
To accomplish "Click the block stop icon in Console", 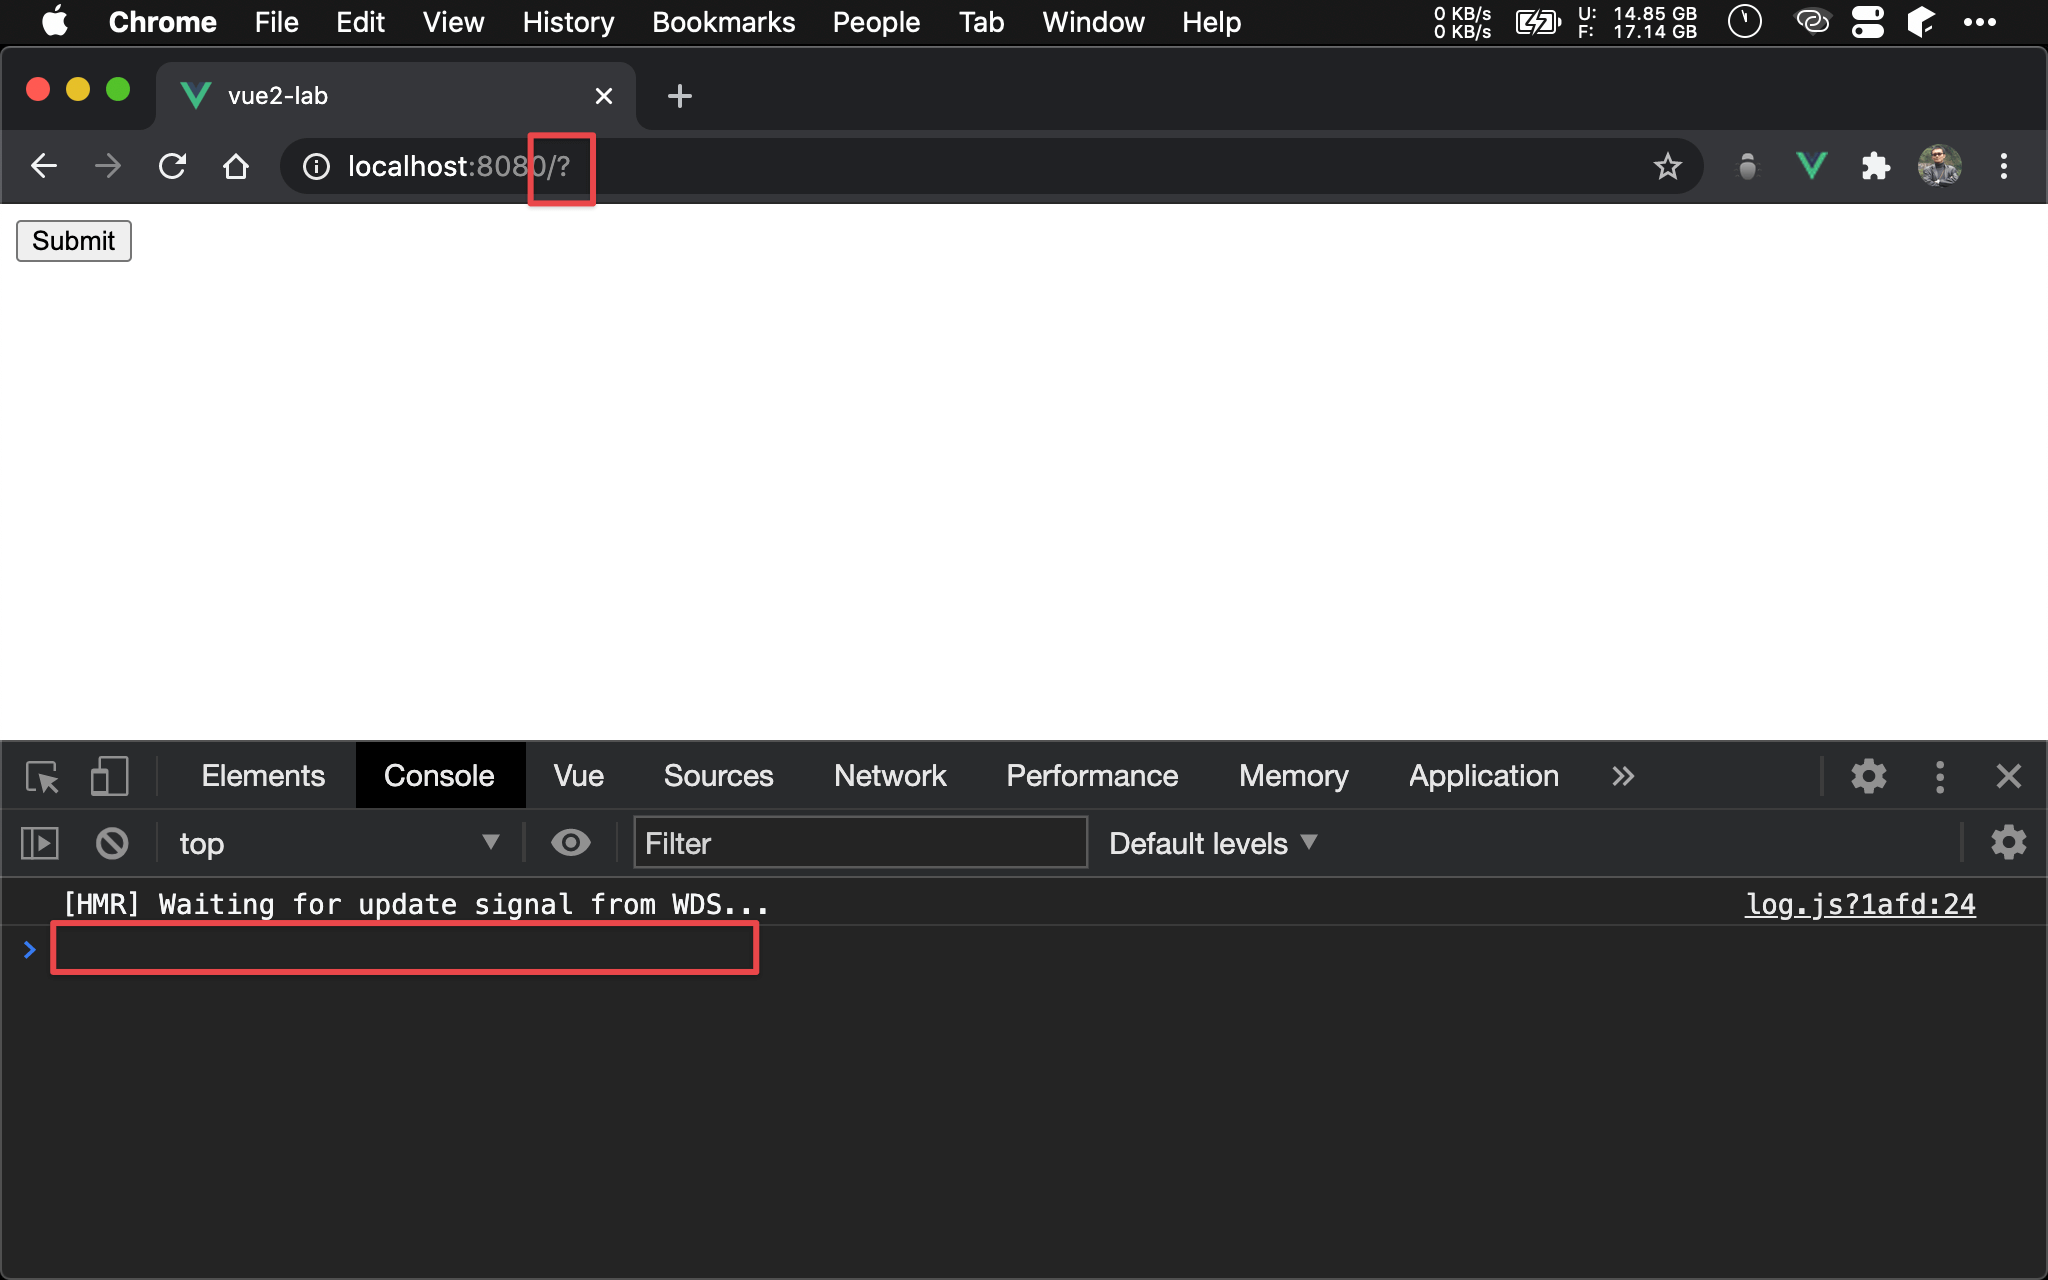I will (112, 844).
